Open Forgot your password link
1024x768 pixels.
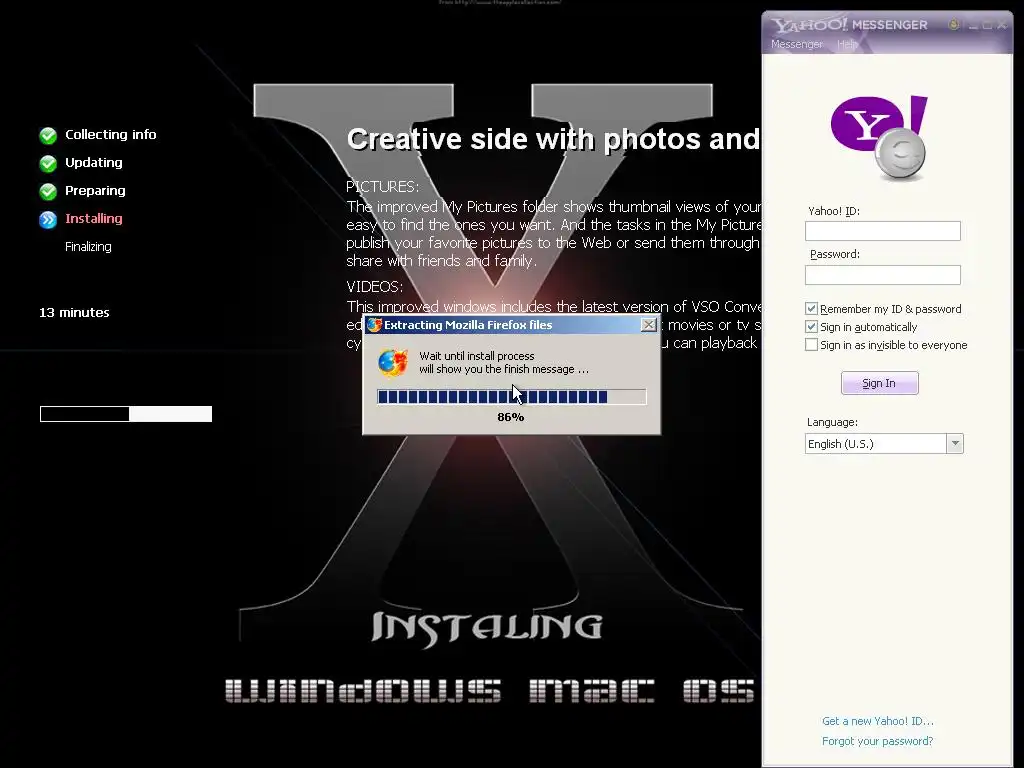pos(878,741)
